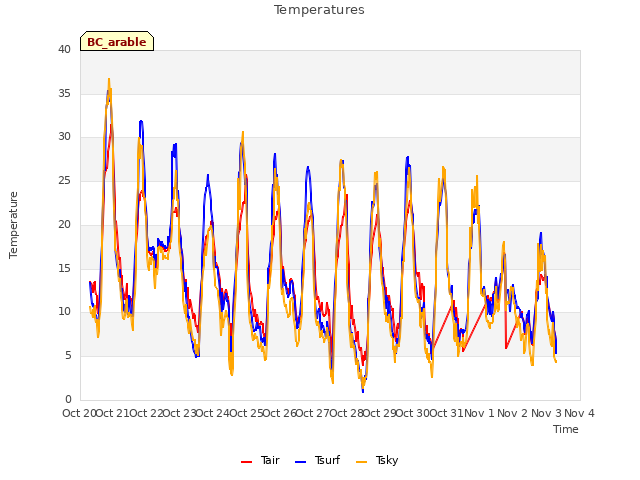Toggle the Tsky legend entry
Viewport: 640px width, 480px height.
pos(377,460)
